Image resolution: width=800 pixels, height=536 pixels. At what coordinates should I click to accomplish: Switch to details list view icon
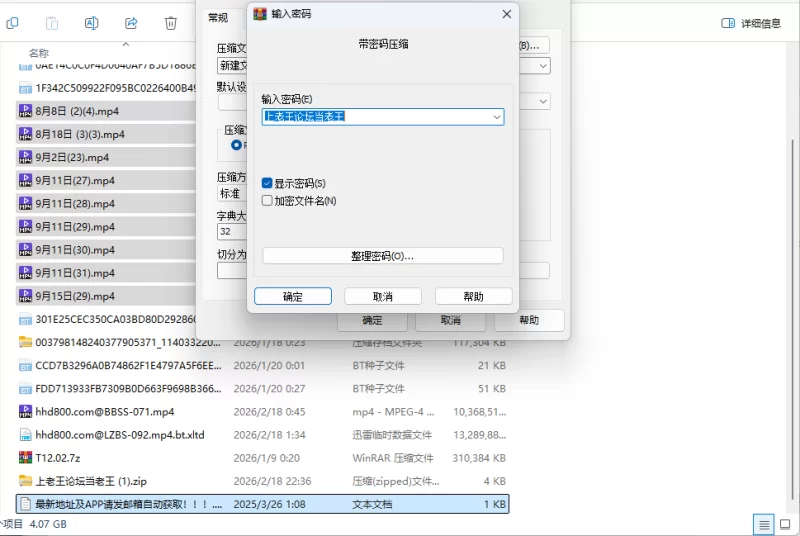(x=763, y=524)
